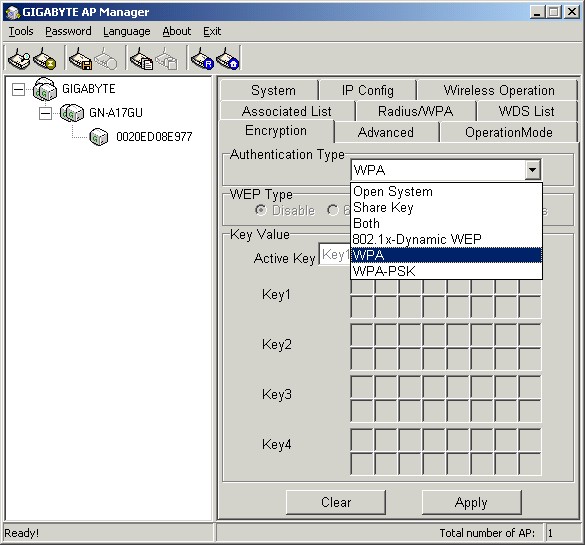Choose Share Key from authentication list

(447, 207)
